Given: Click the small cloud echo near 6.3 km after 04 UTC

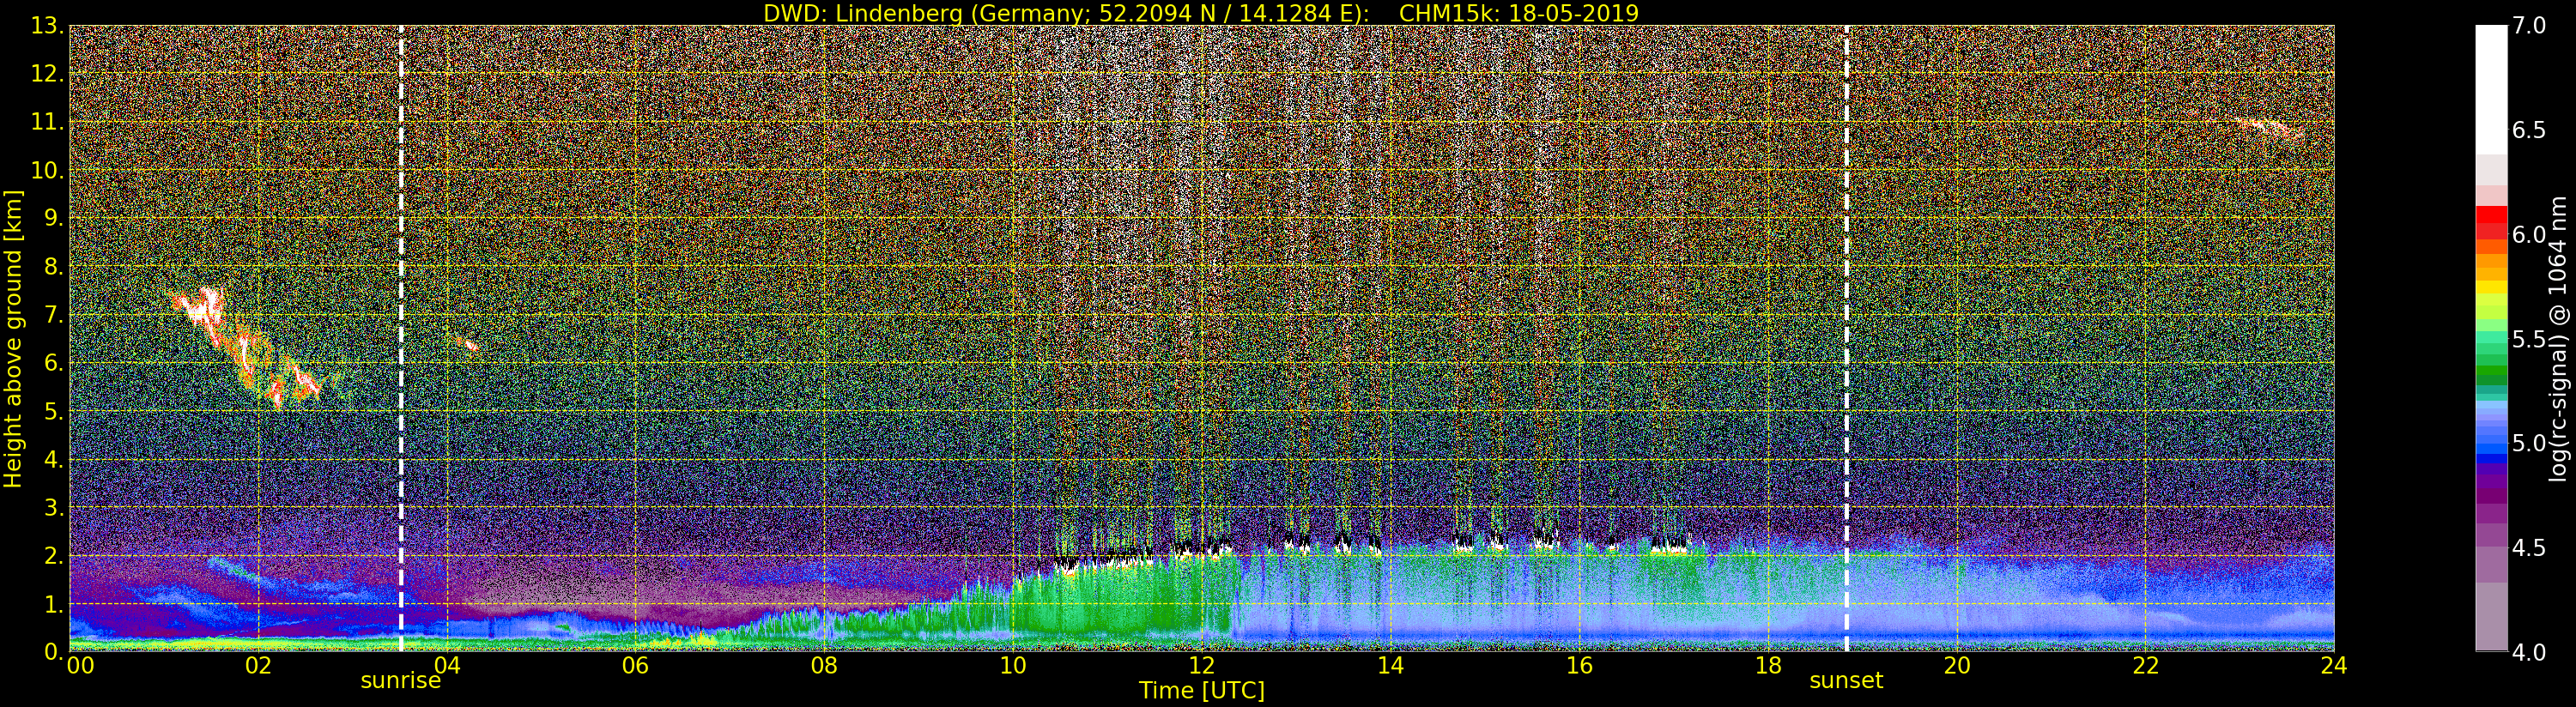Looking at the screenshot, I should tap(467, 345).
